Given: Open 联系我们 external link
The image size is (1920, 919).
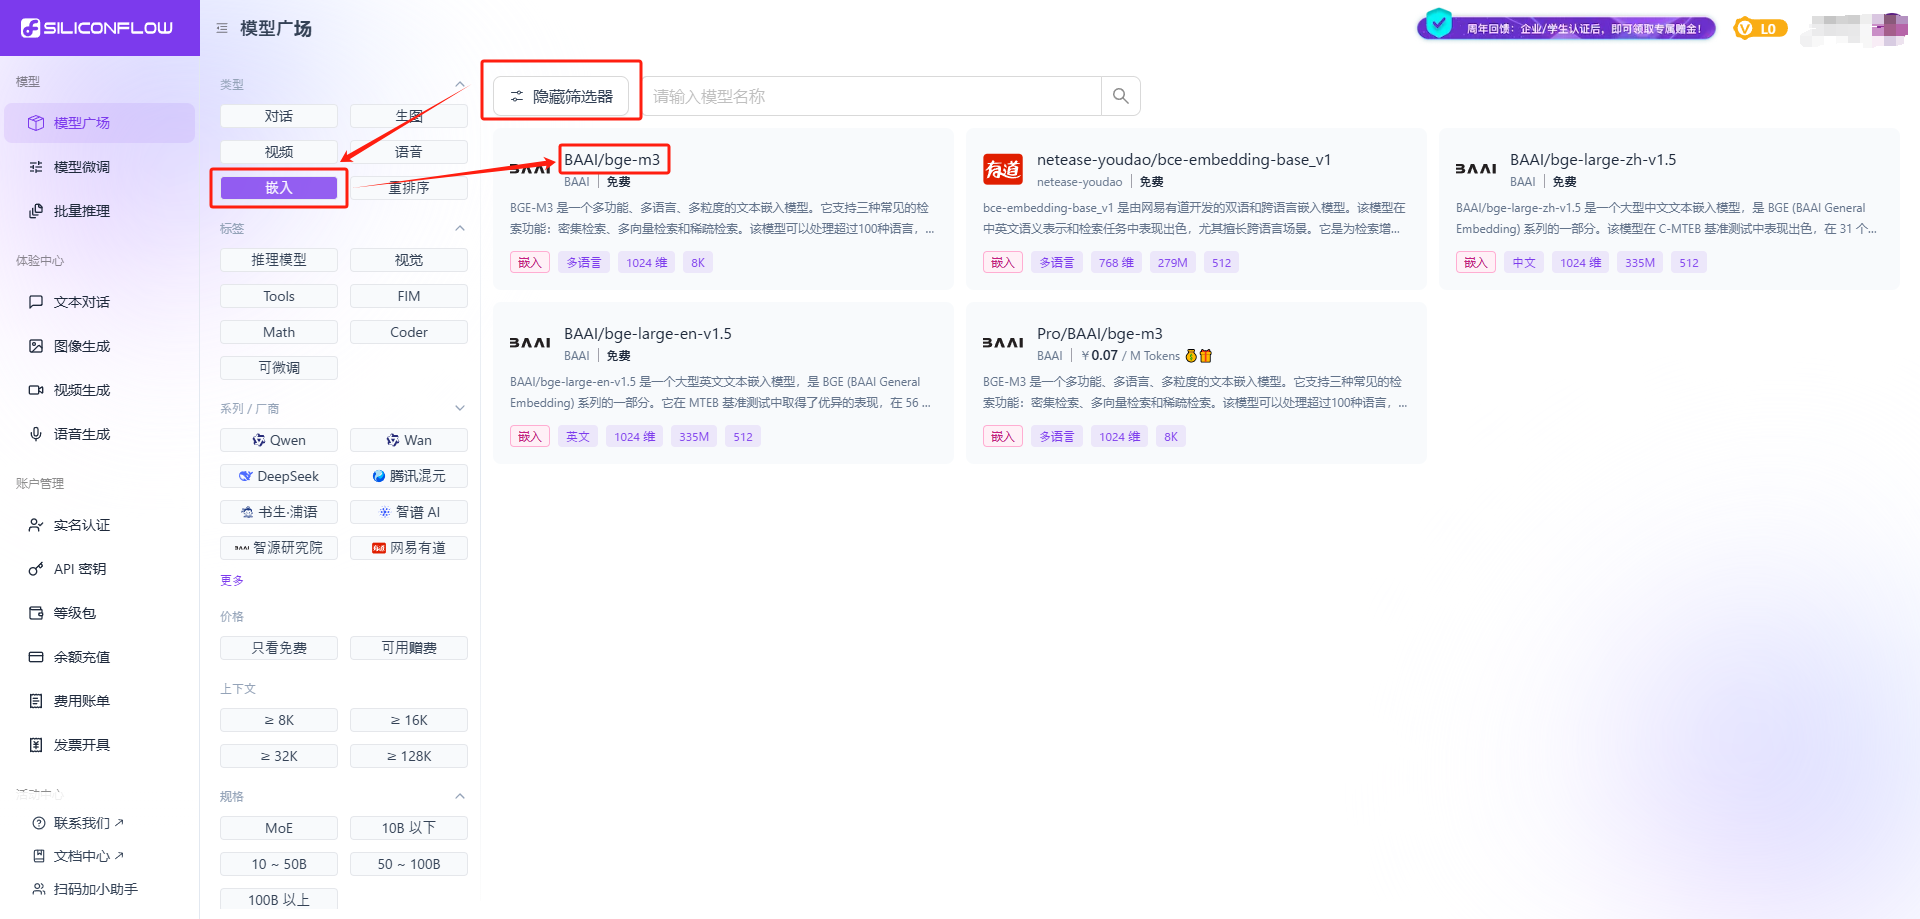Looking at the screenshot, I should coord(79,823).
